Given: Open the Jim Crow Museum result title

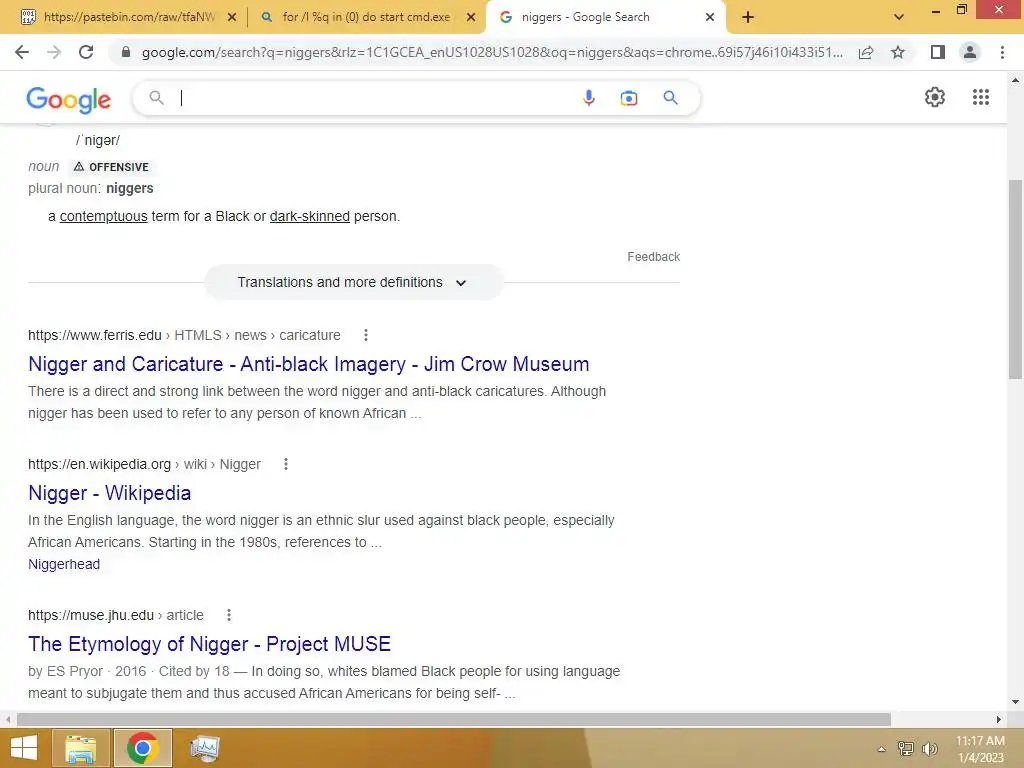Looking at the screenshot, I should coord(308,364).
